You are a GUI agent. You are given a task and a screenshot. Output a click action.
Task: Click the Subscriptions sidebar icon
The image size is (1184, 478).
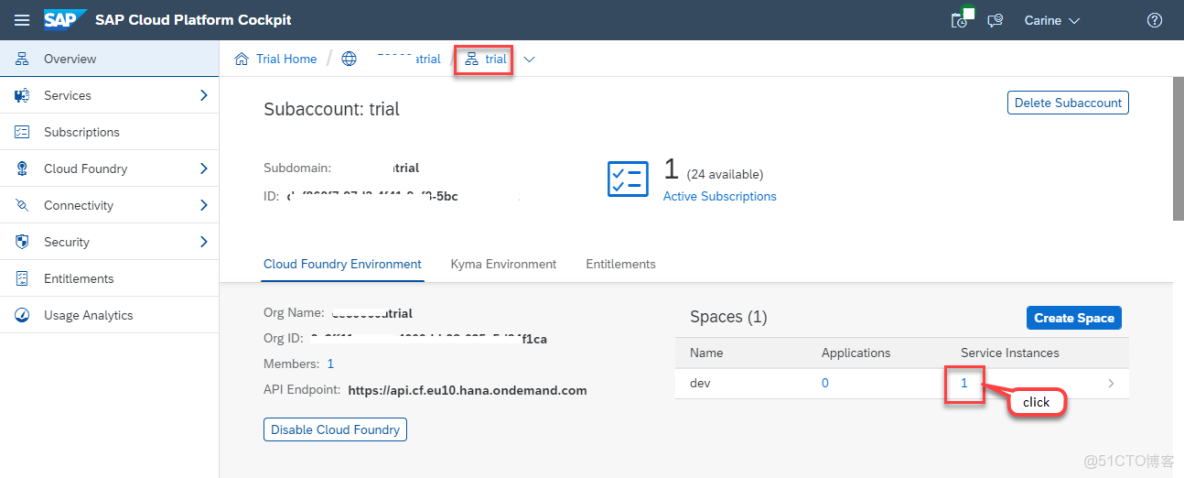pos(22,132)
